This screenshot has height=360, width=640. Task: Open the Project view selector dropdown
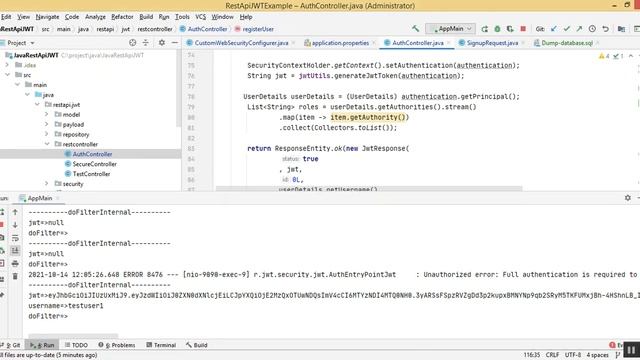(x=21, y=42)
